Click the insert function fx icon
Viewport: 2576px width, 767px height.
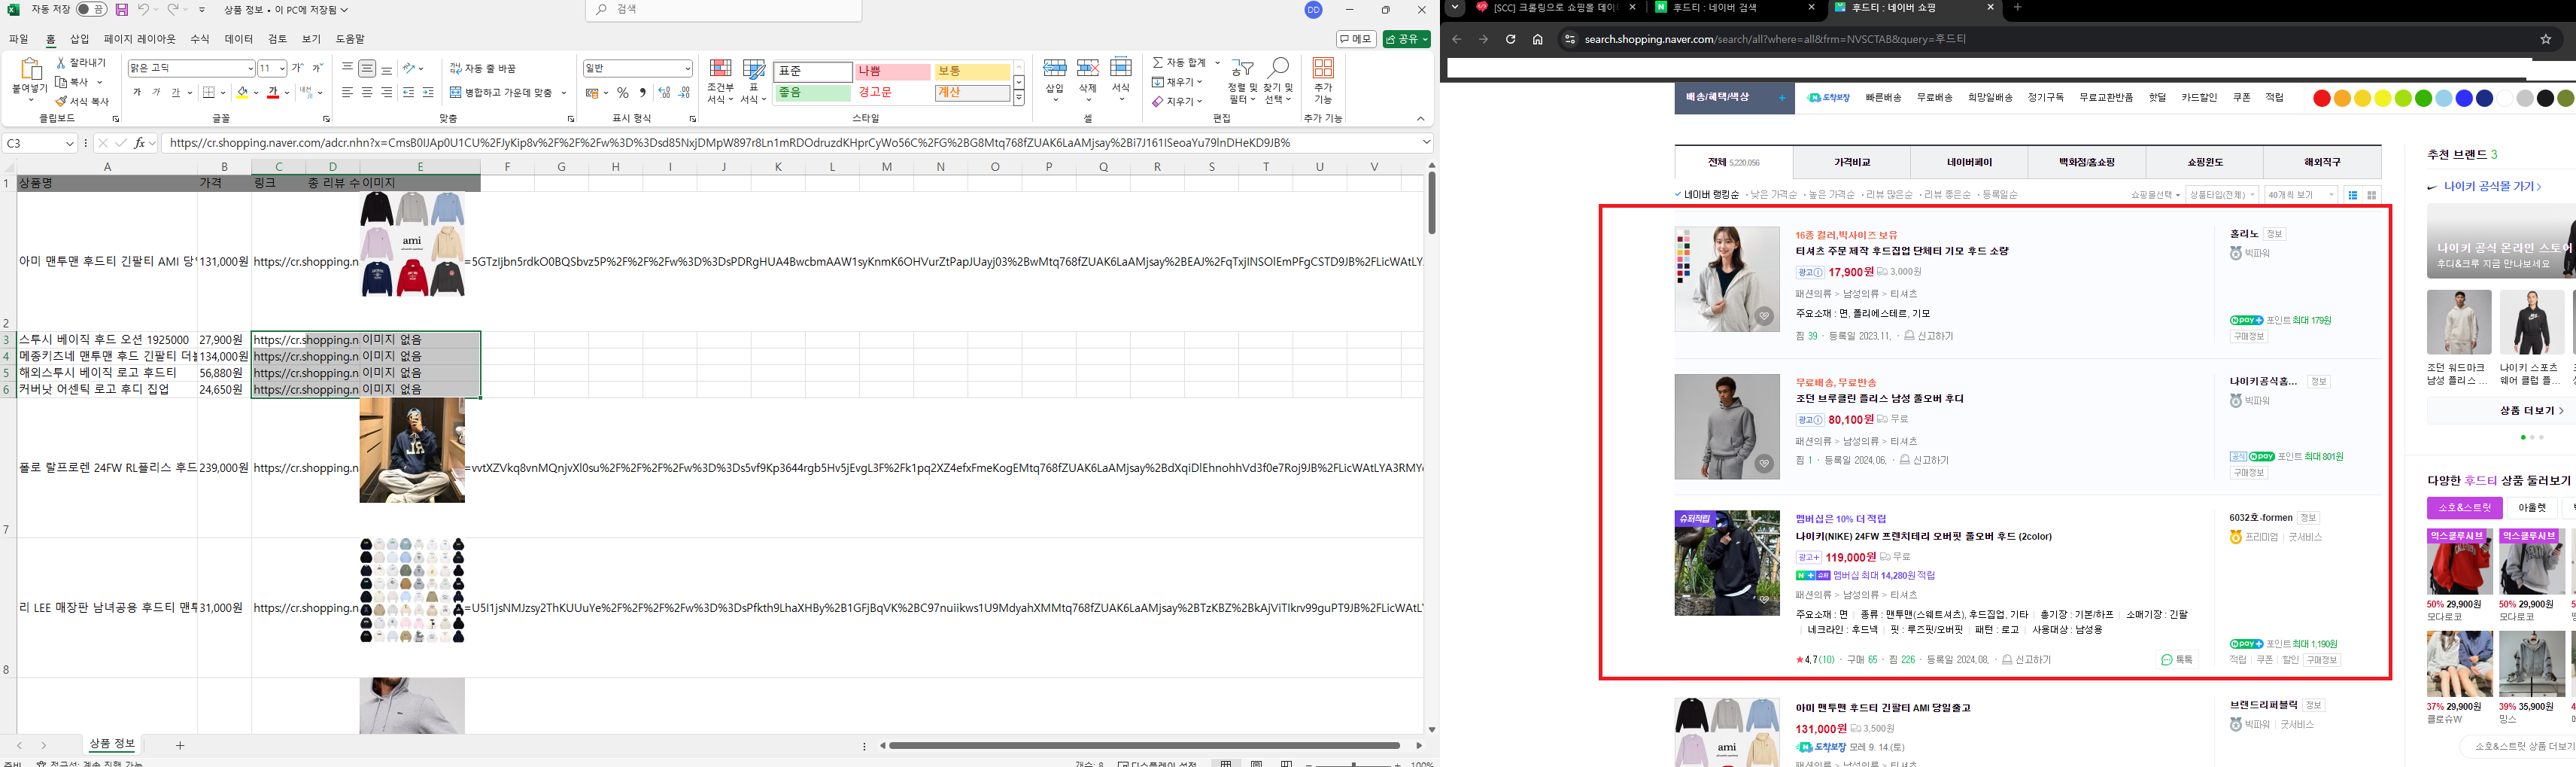coord(140,143)
